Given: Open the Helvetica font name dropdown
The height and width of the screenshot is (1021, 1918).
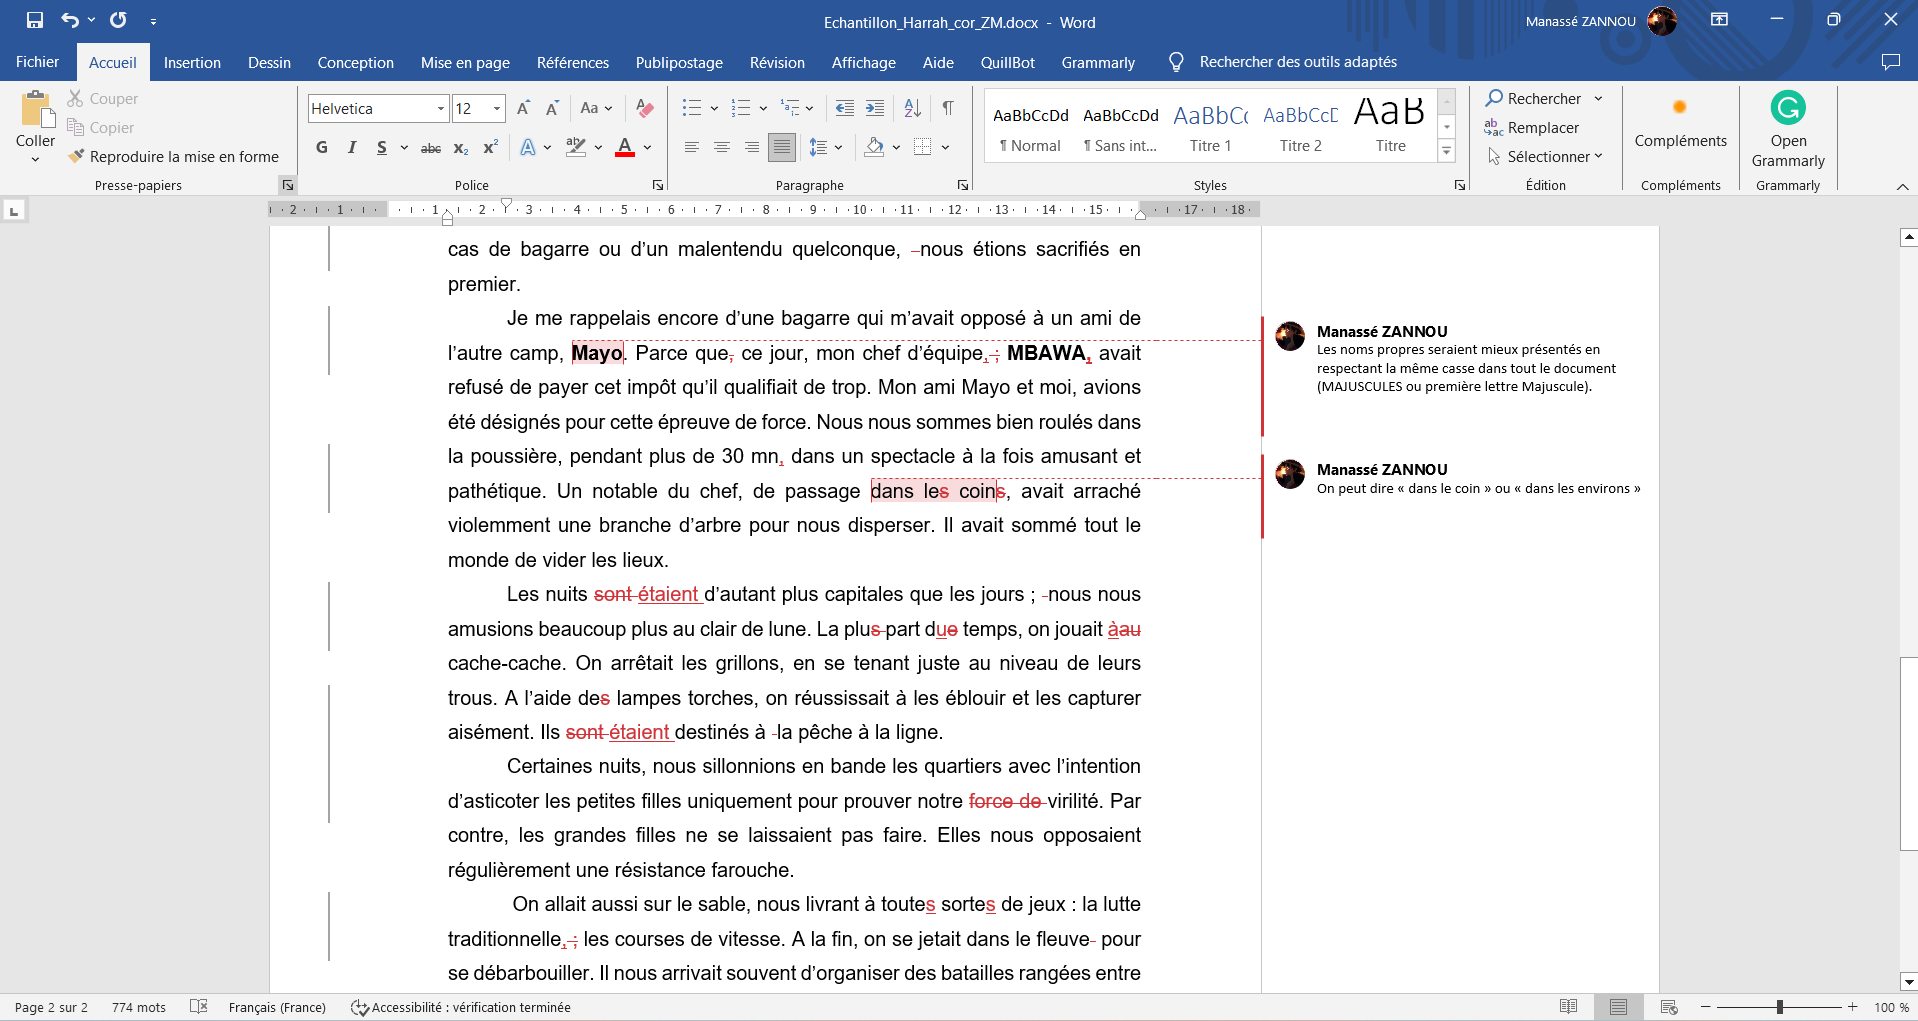Looking at the screenshot, I should click(x=440, y=109).
